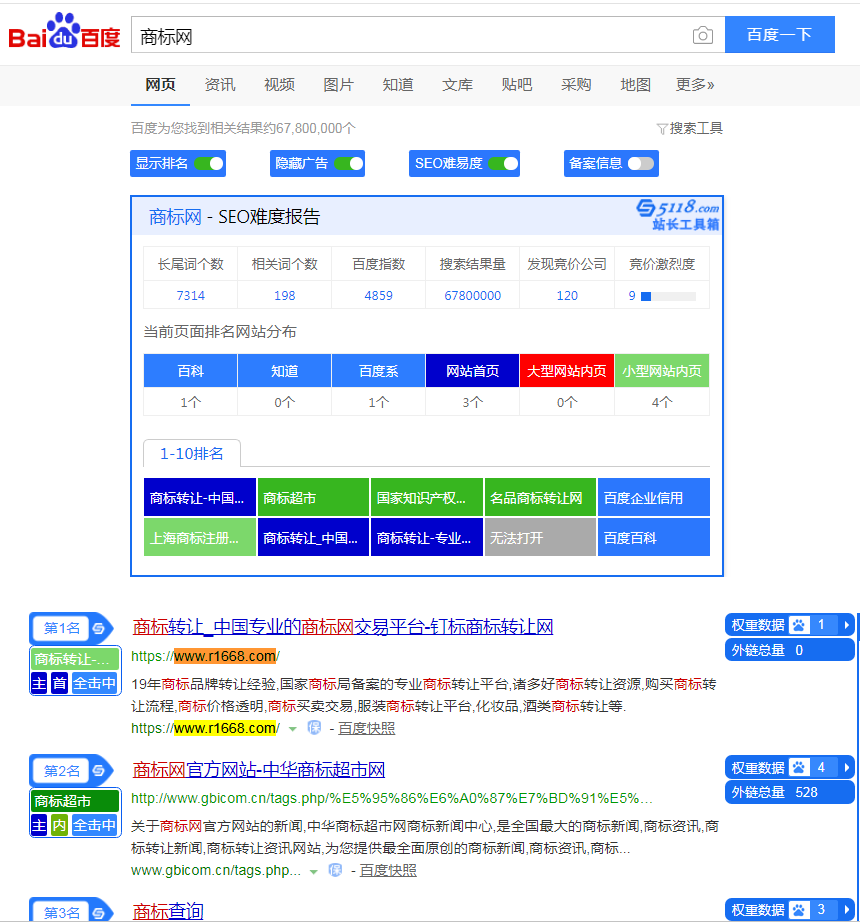Screen dimensions: 860x923
Task: Open the 更多» menu
Action: pos(695,85)
